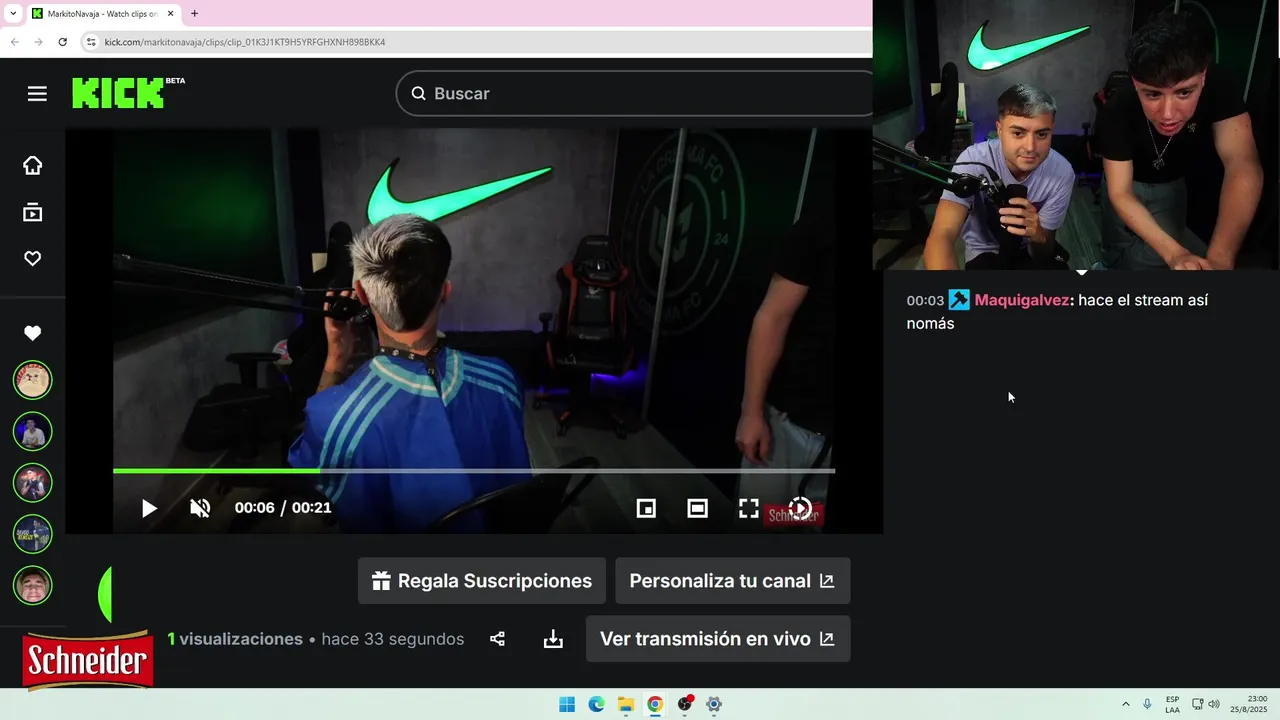The height and width of the screenshot is (720, 1280).
Task: Open network tray icon
Action: 1198,704
